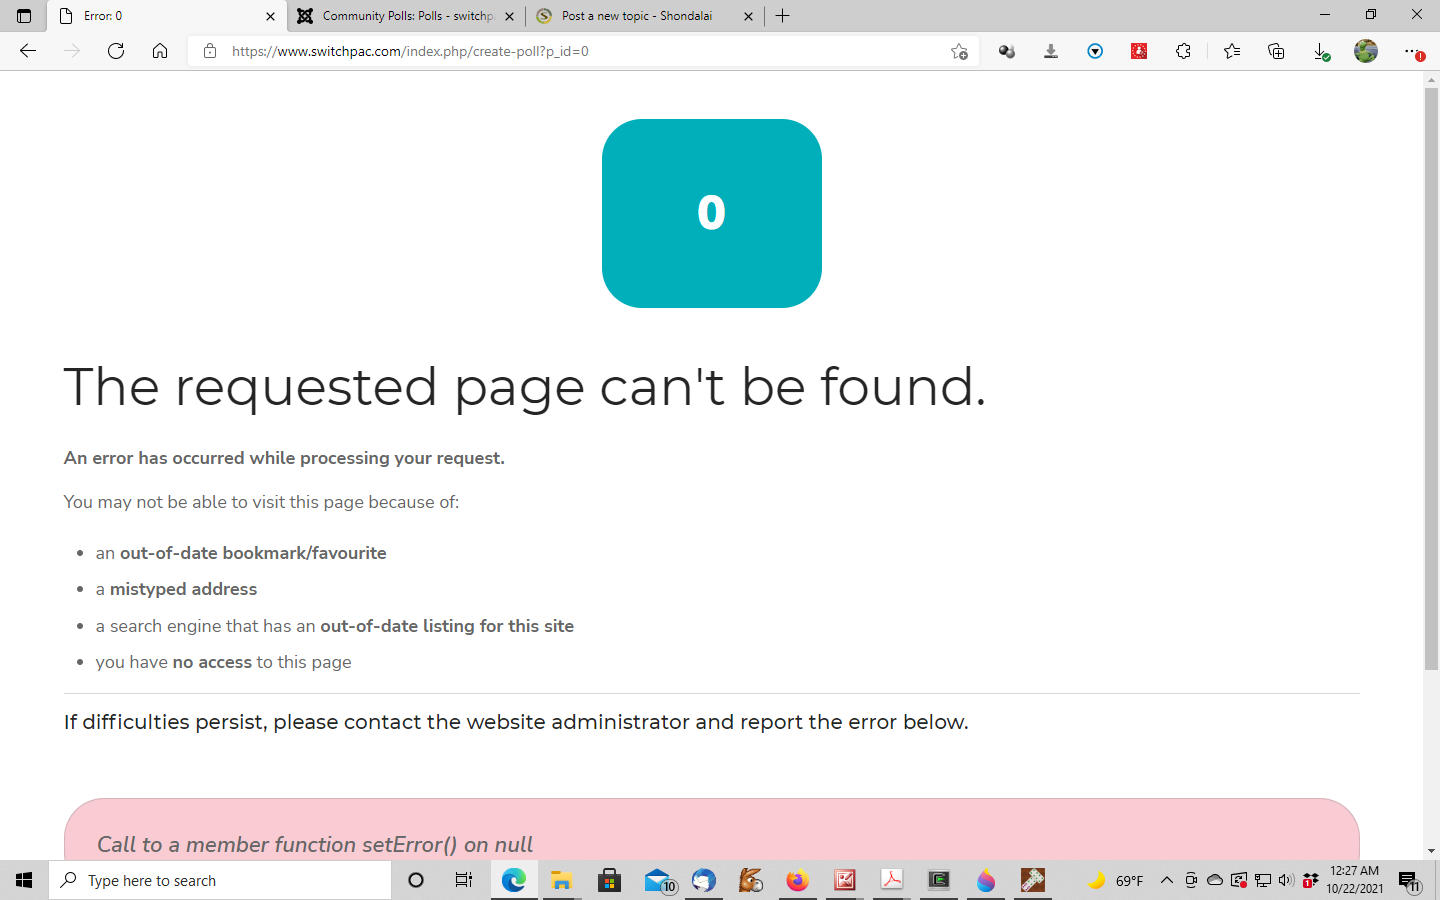Show hidden system tray icons
Viewport: 1440px width, 900px height.
1166,880
